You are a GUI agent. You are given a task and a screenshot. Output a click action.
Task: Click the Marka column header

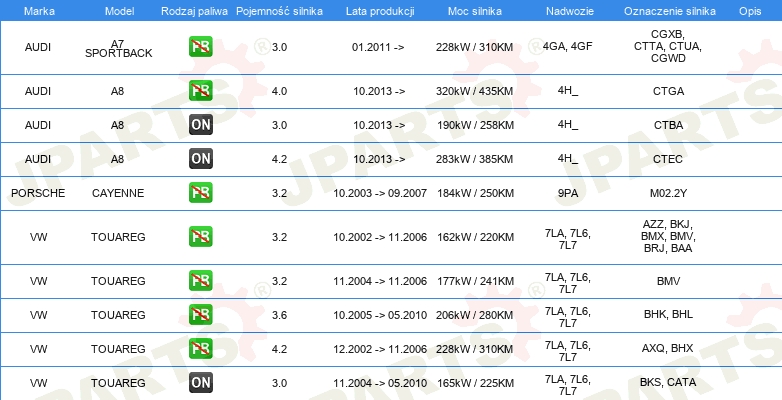coord(37,11)
